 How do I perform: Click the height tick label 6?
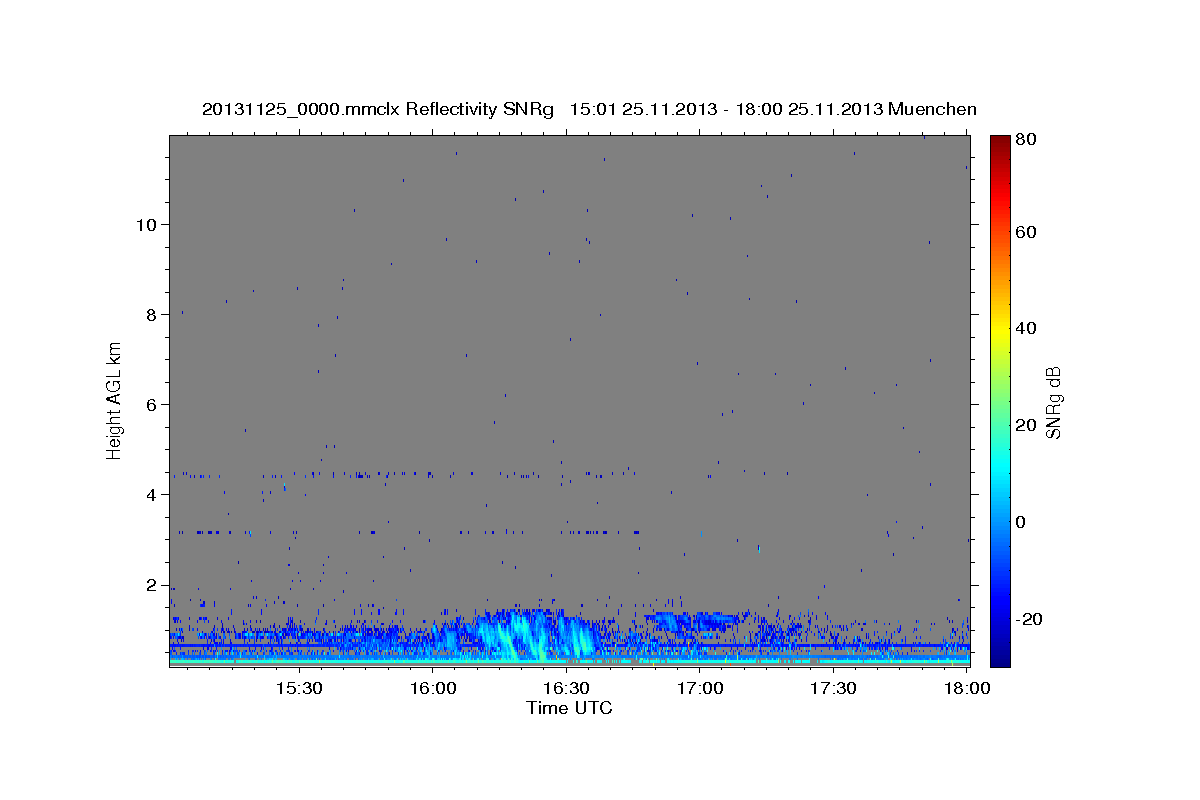pyautogui.click(x=151, y=404)
